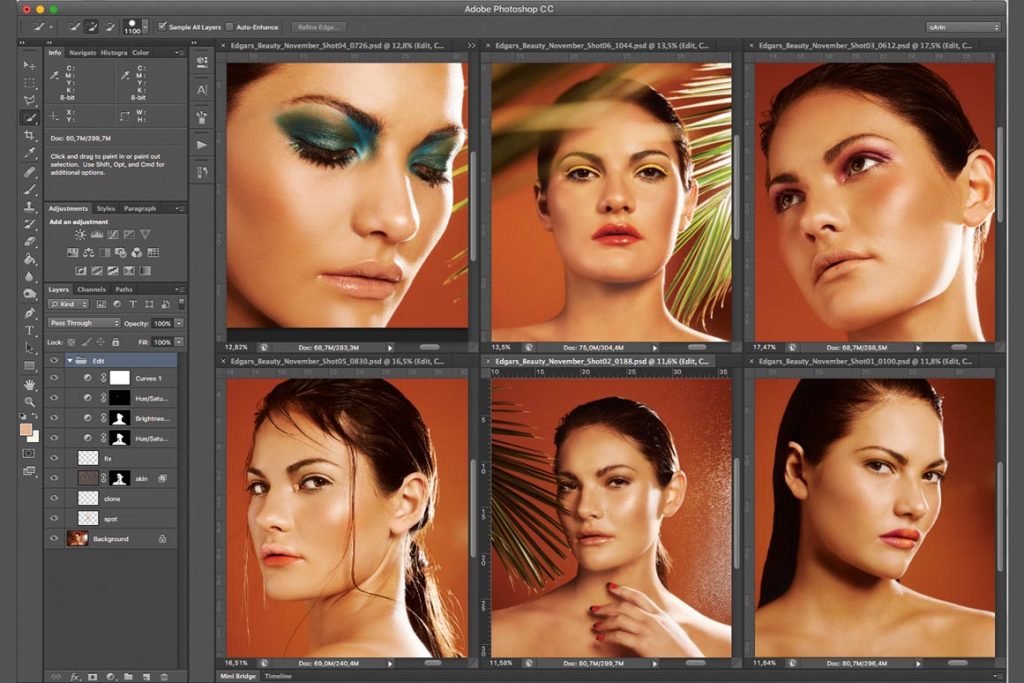The width and height of the screenshot is (1024, 683).
Task: Switch to the Channels tab
Action: 92,290
